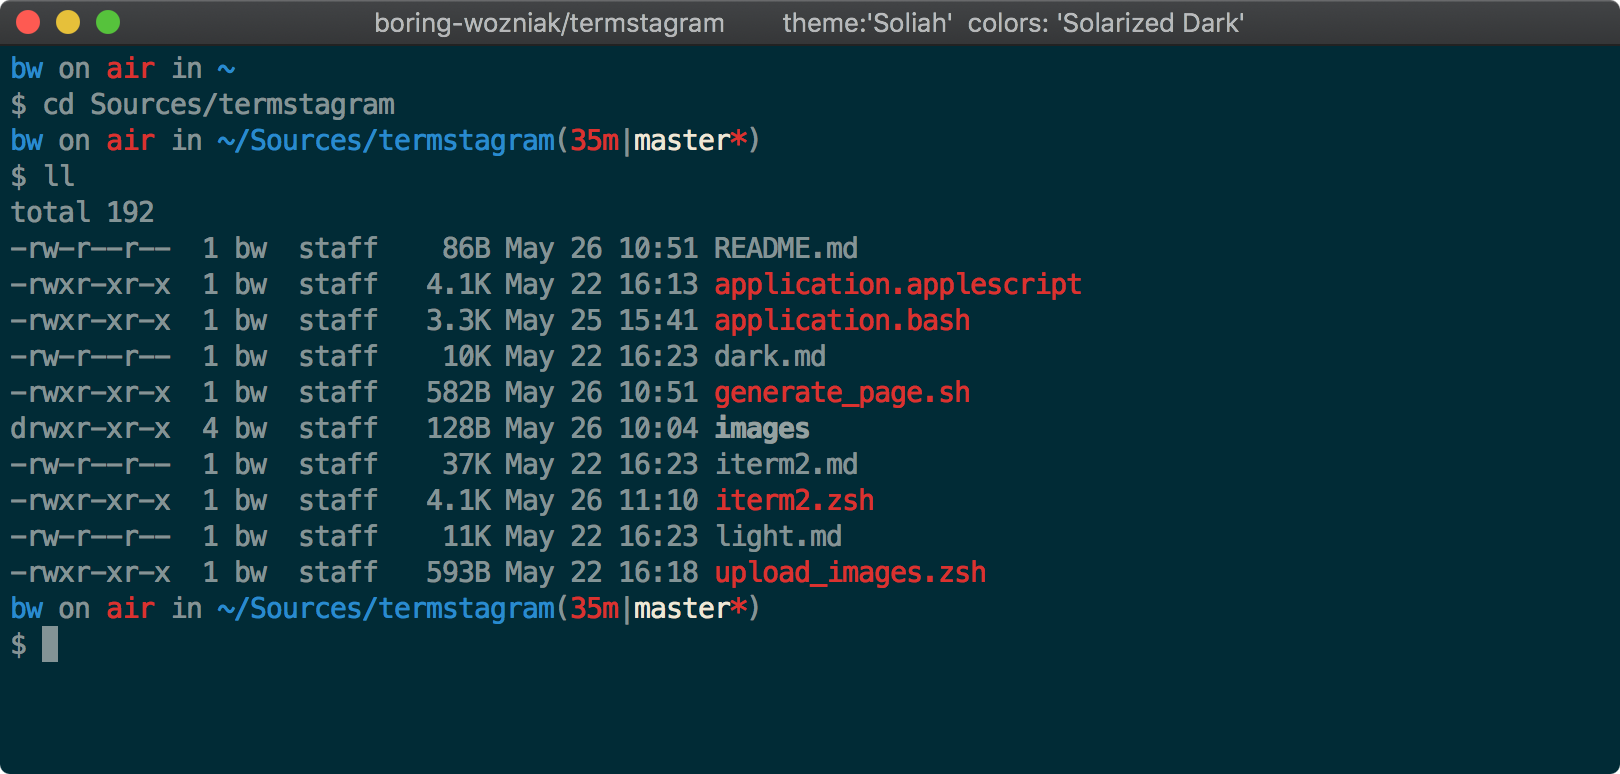Click the images directory name
This screenshot has width=1620, height=774.
coord(761,429)
